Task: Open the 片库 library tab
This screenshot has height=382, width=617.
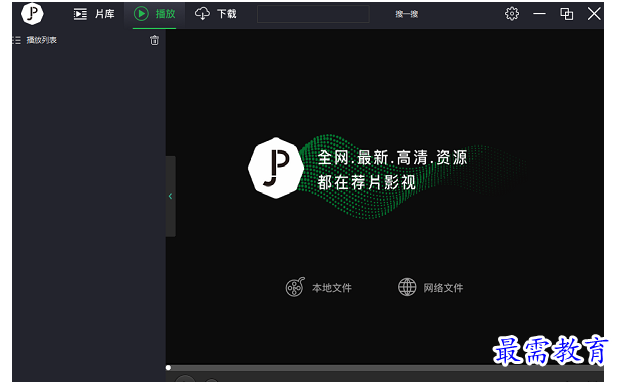Action: [94, 14]
